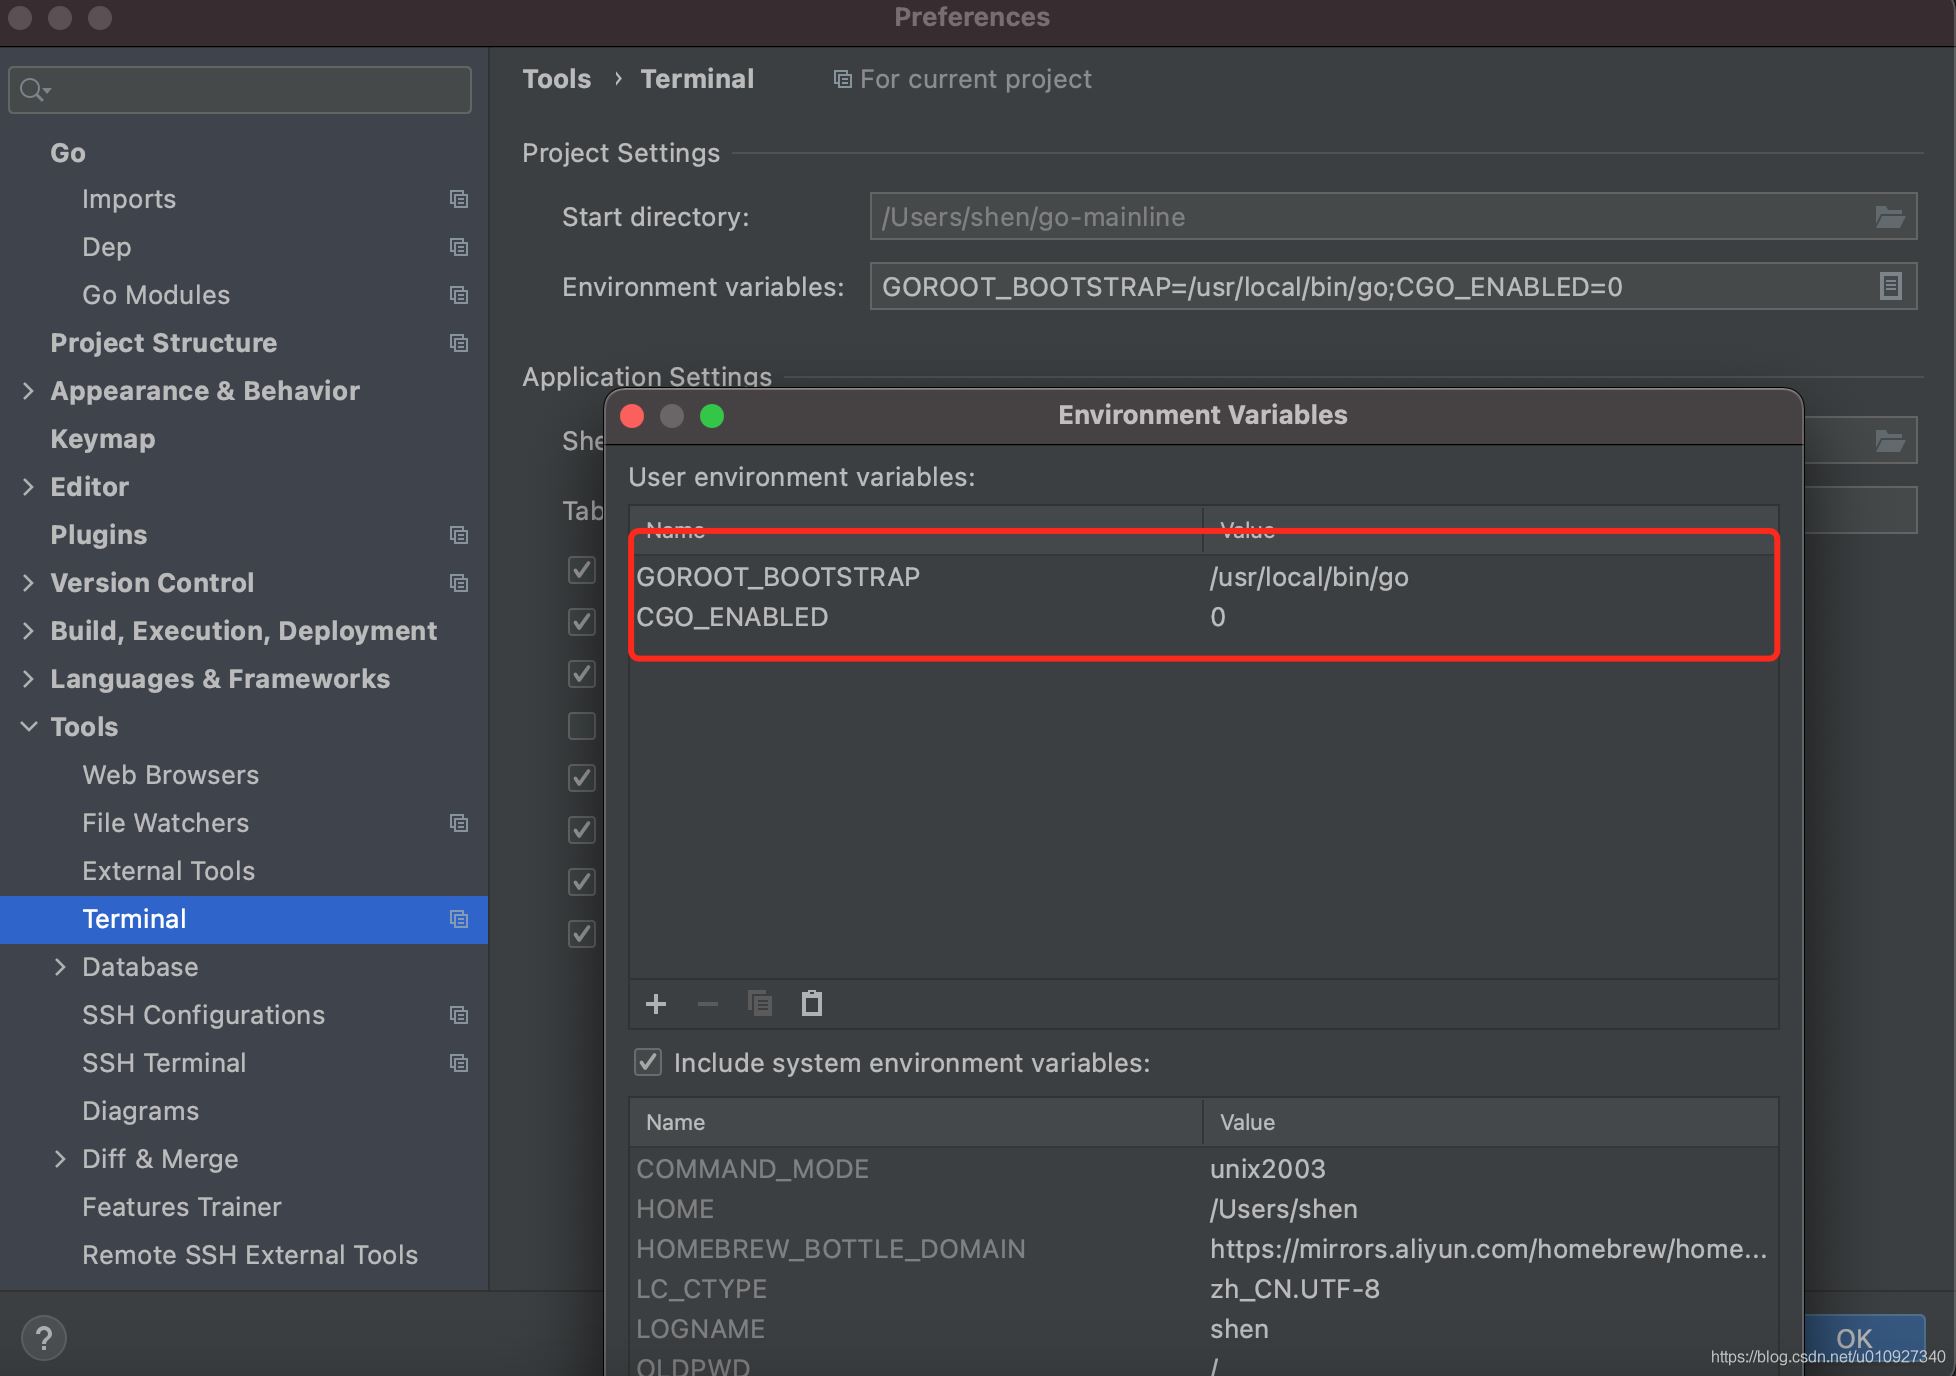Click the help question mark button
Screen dimensions: 1956x1376
point(44,1338)
